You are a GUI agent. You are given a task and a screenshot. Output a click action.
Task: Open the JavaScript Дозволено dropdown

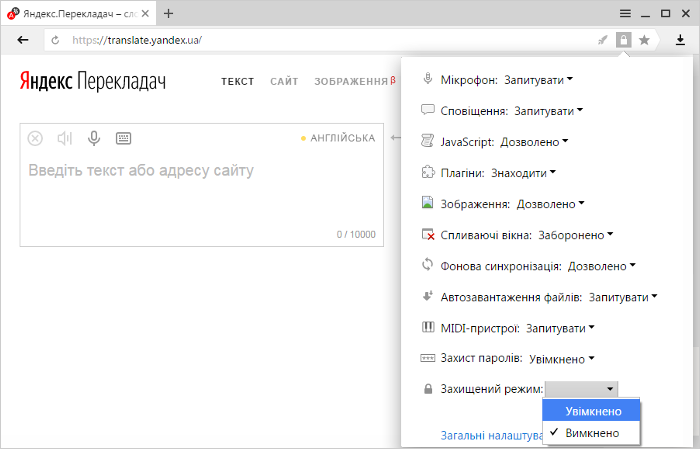534,142
